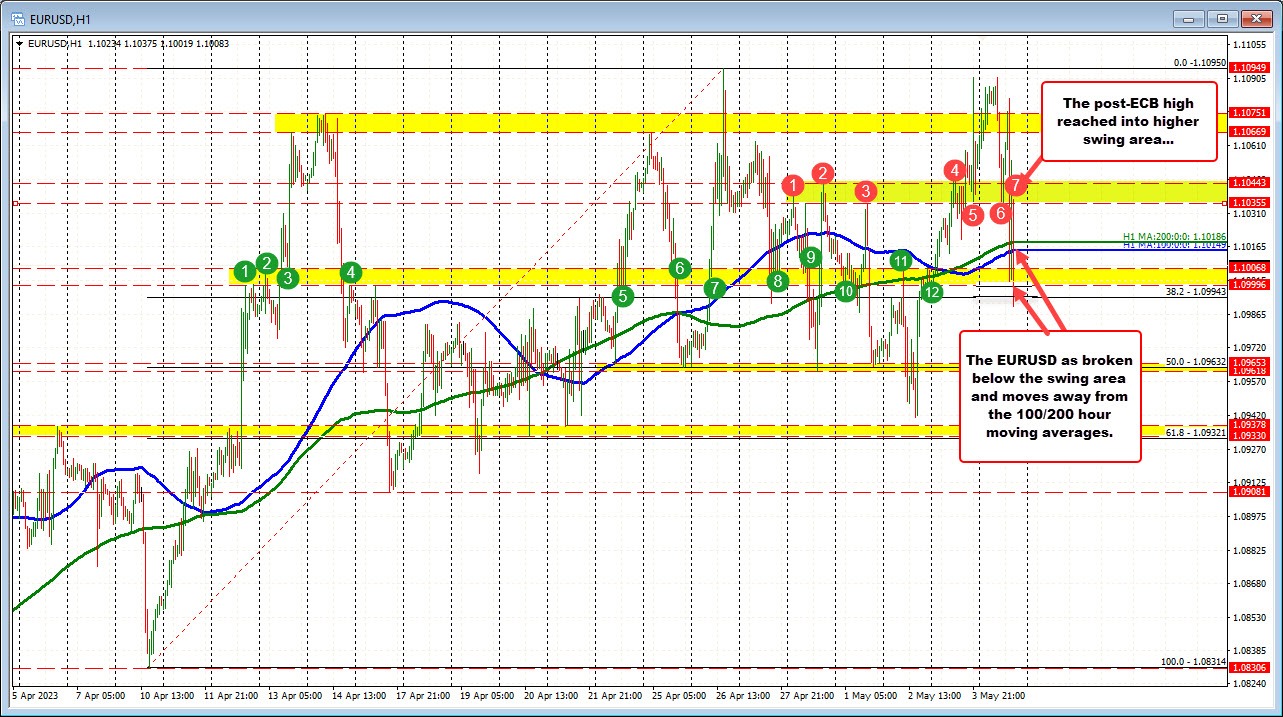1283x717 pixels.
Task: Open the chart window icon menu
Action: click(20, 18)
